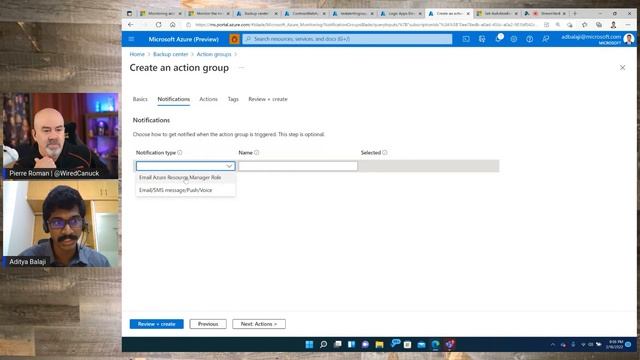
Task: Open the Tags tab
Action: (233, 99)
